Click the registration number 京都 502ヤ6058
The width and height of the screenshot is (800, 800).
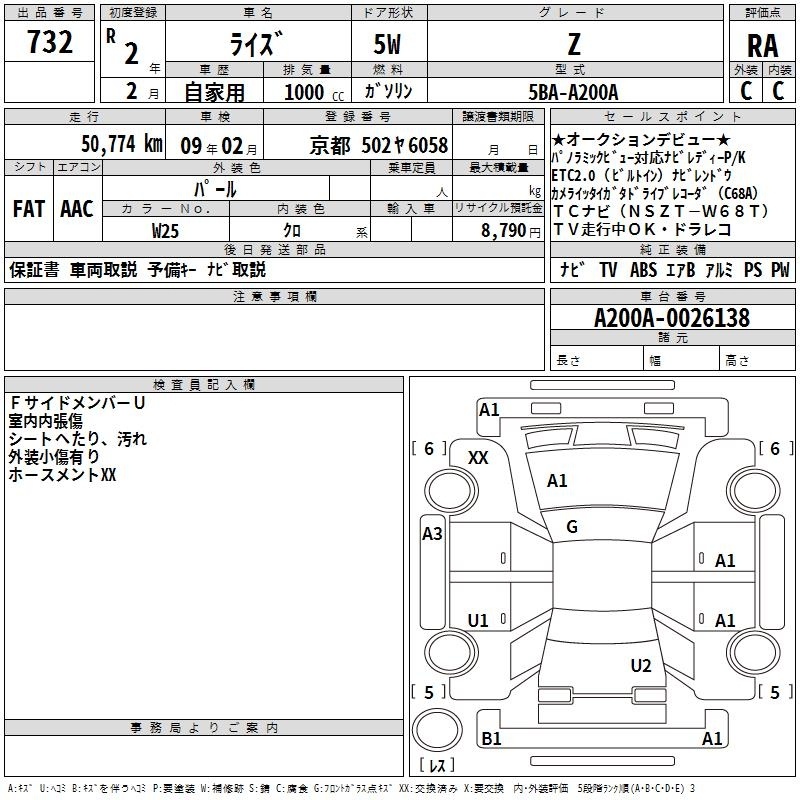tap(379, 144)
